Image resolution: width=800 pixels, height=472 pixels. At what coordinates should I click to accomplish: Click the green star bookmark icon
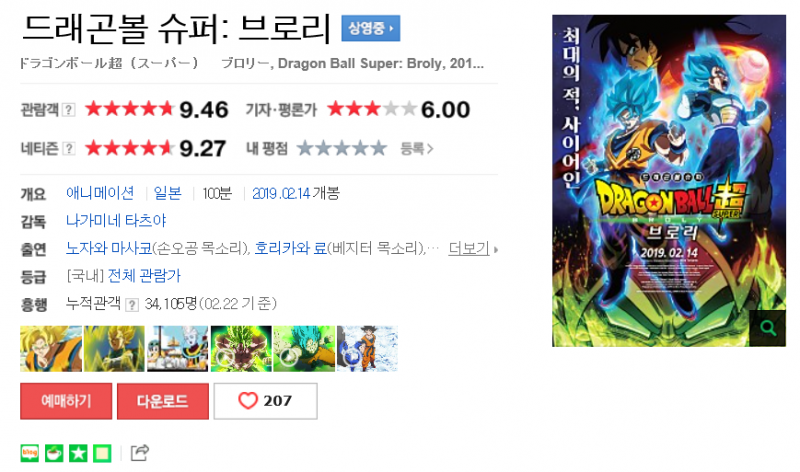coord(78,453)
